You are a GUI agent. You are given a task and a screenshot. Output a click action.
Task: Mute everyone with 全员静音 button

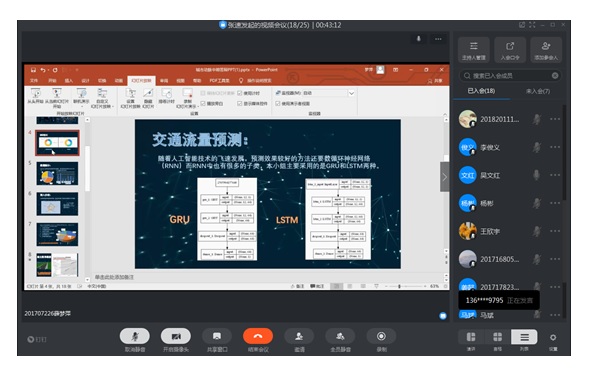coord(340,336)
